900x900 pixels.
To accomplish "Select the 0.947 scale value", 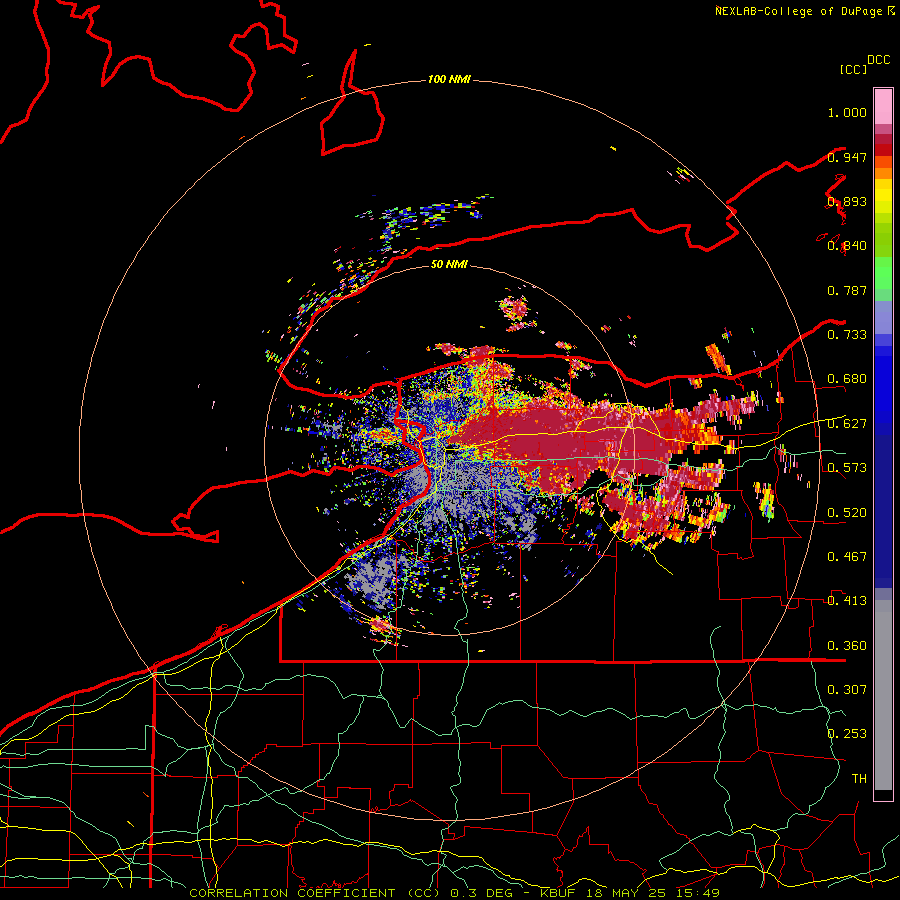I will pos(847,157).
